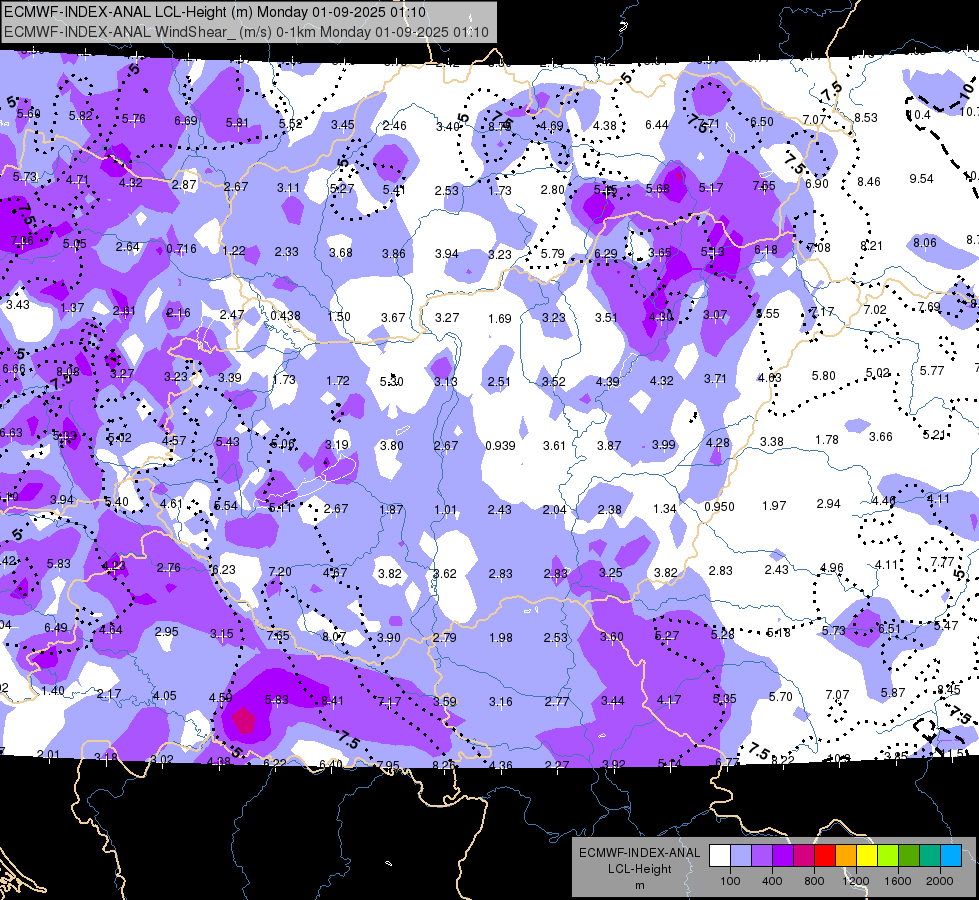Viewport: 979px width, 900px height.
Task: Click the legend scale label 1600
Action: click(x=898, y=881)
